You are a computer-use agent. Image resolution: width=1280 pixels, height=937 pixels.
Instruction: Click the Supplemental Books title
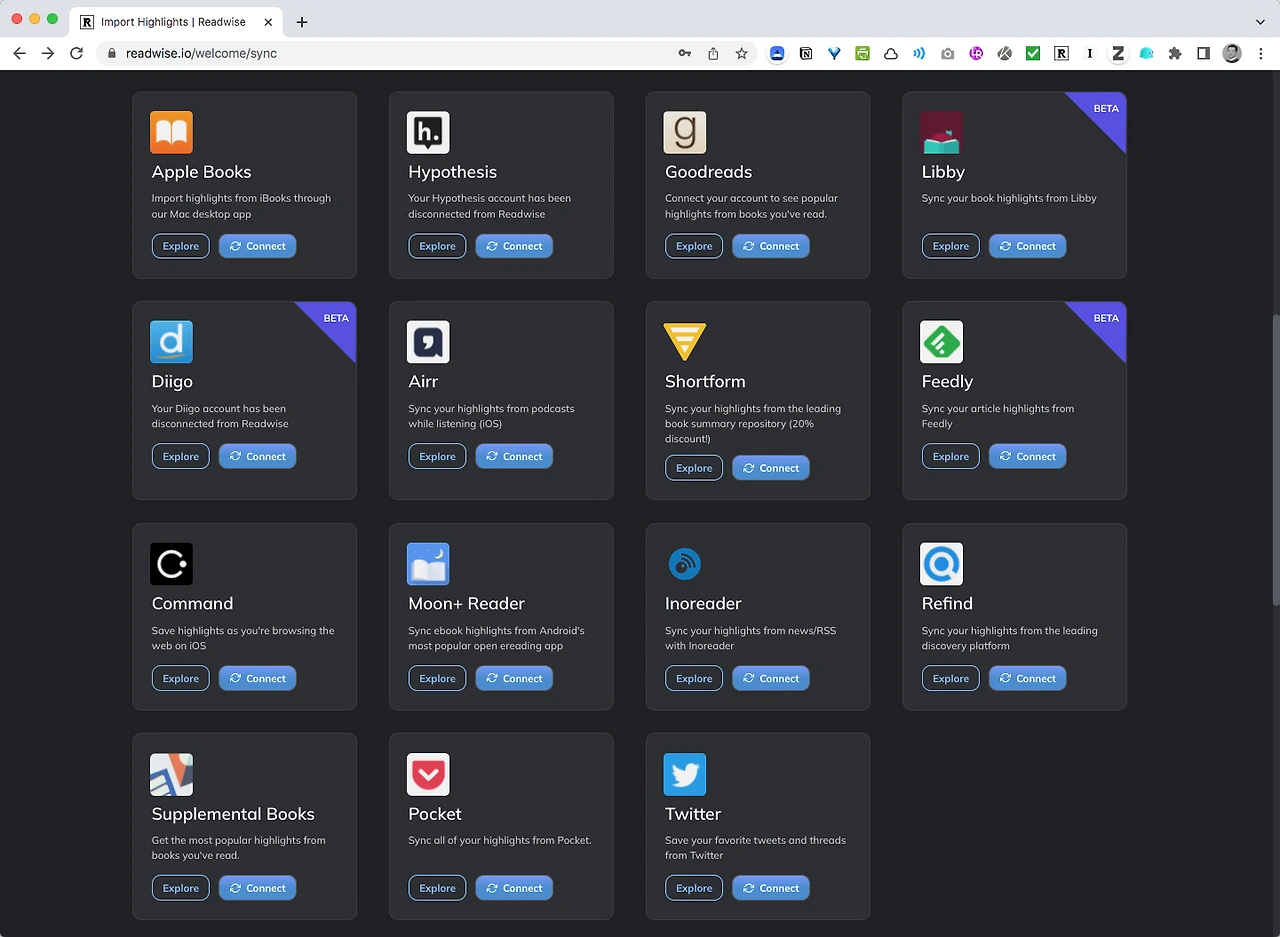click(233, 814)
